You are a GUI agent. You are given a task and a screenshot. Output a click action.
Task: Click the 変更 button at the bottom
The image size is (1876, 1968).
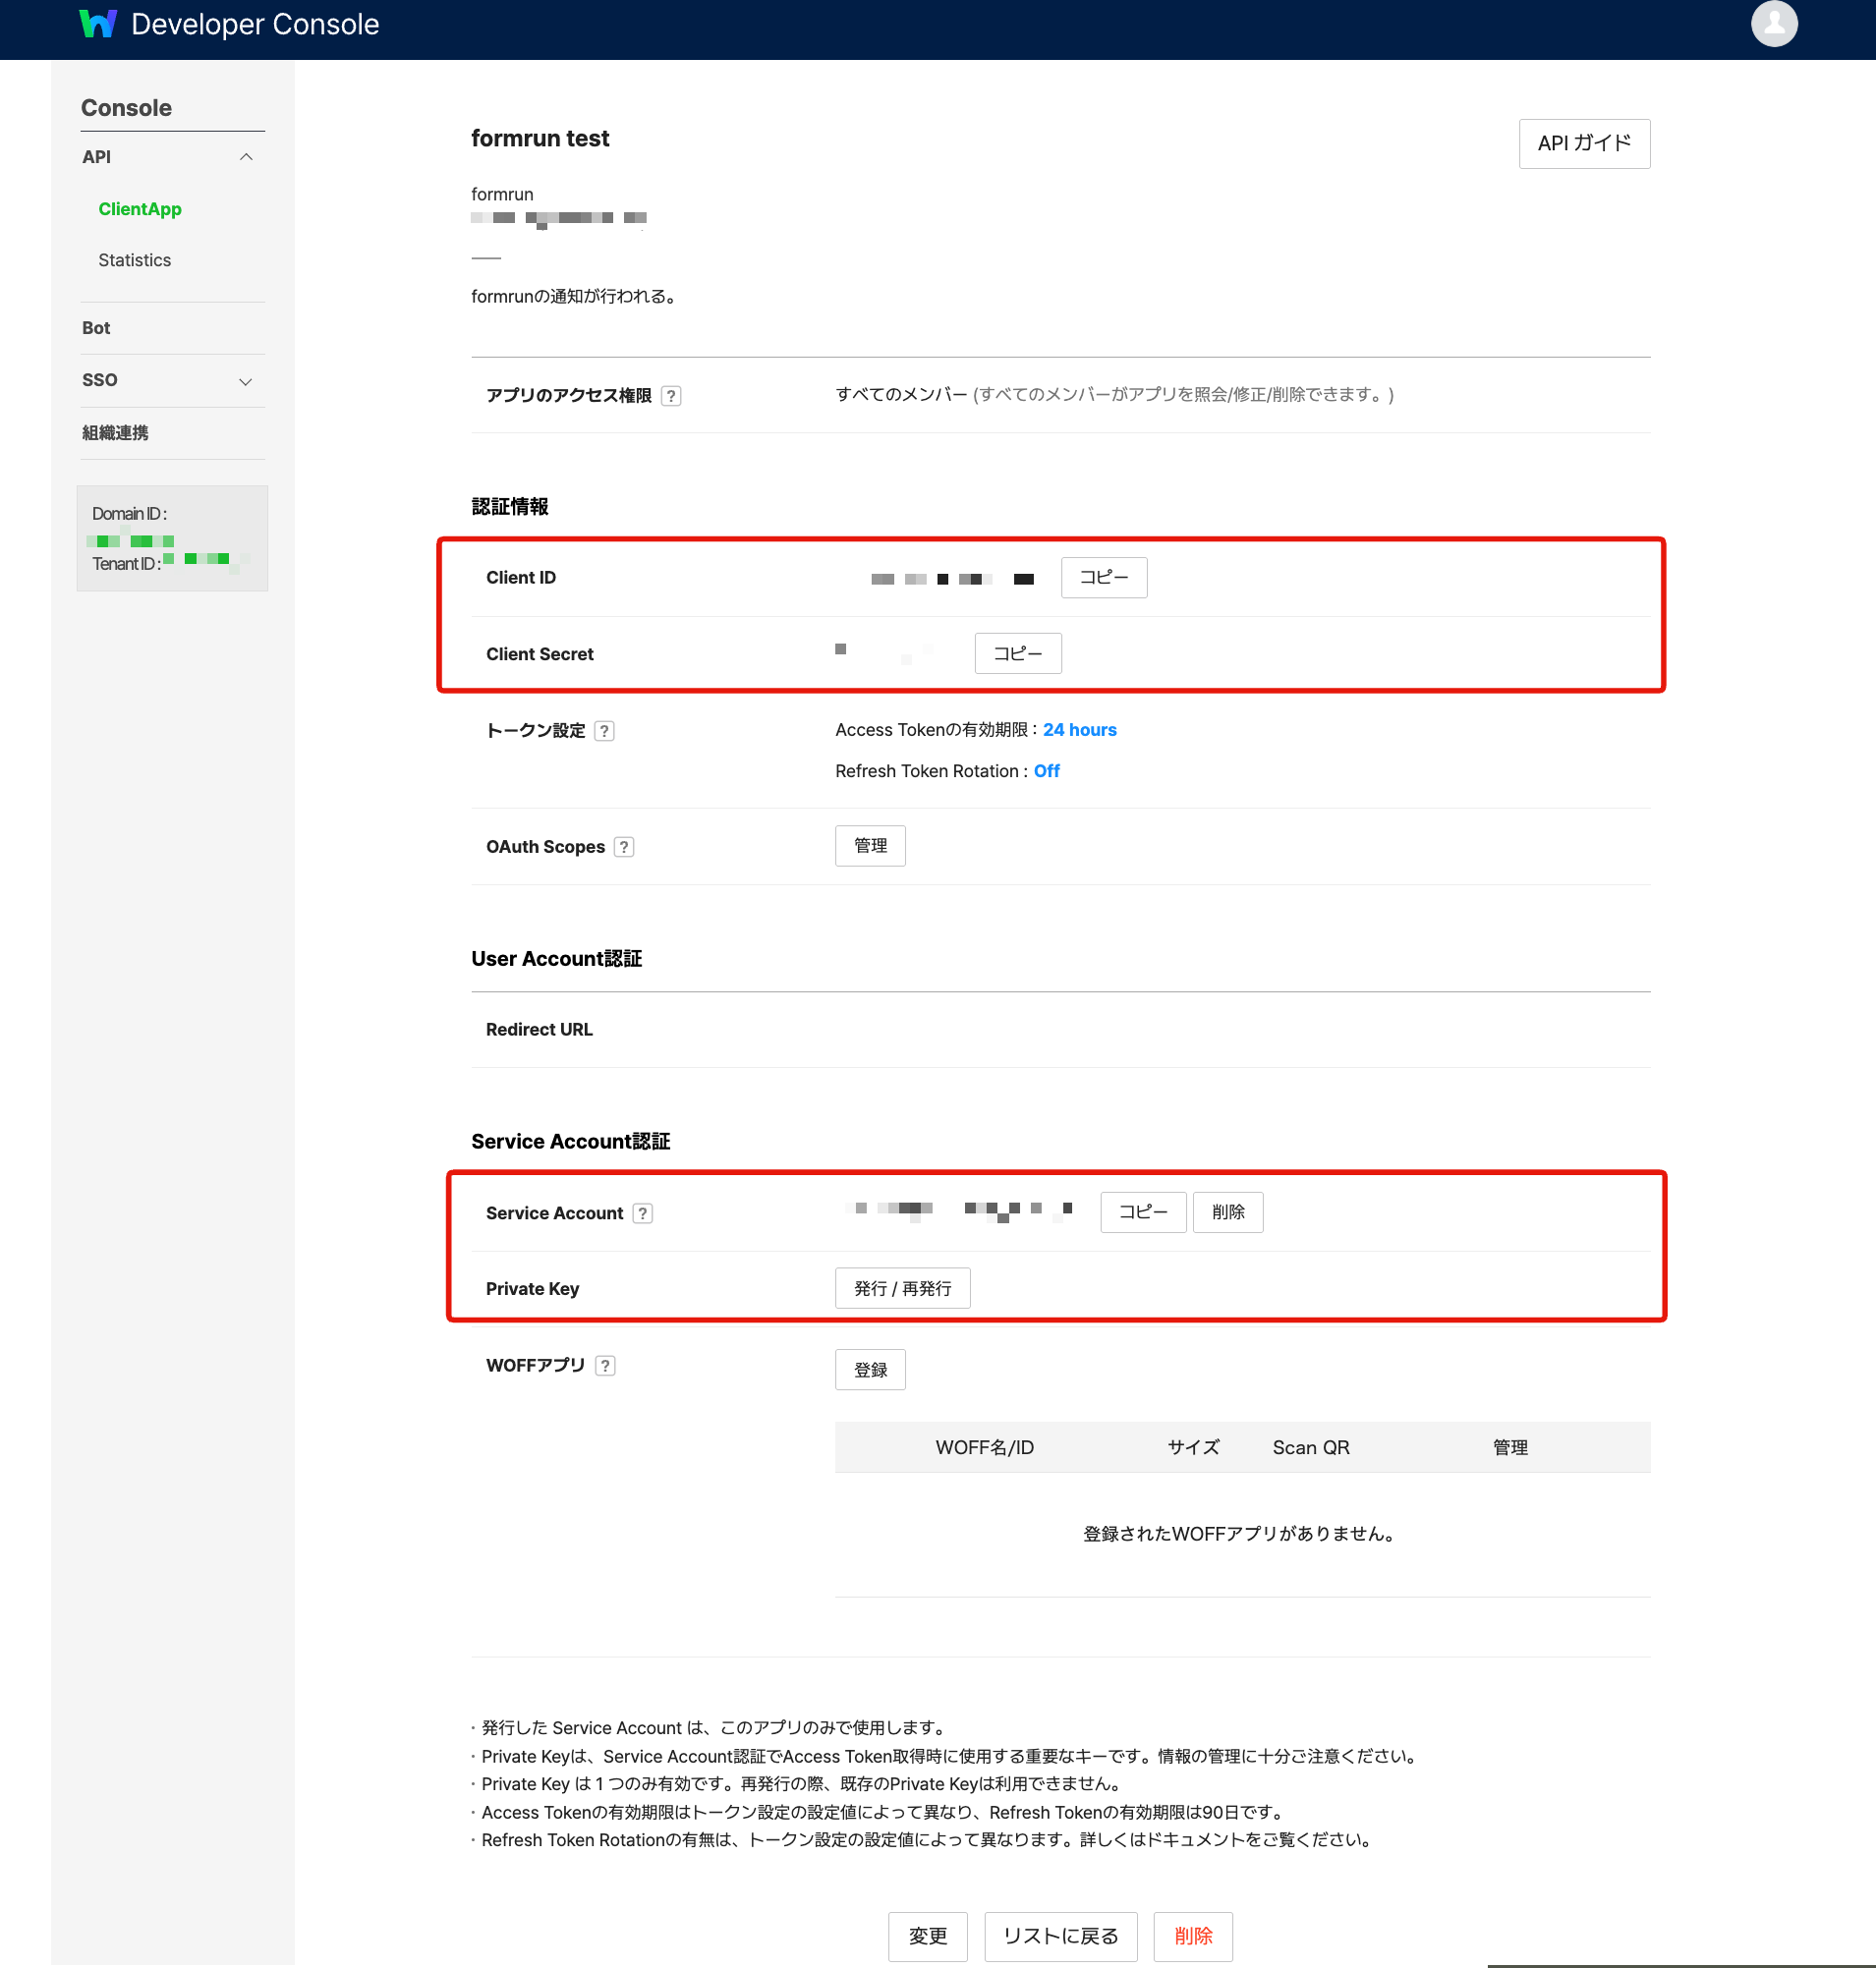click(x=927, y=1937)
